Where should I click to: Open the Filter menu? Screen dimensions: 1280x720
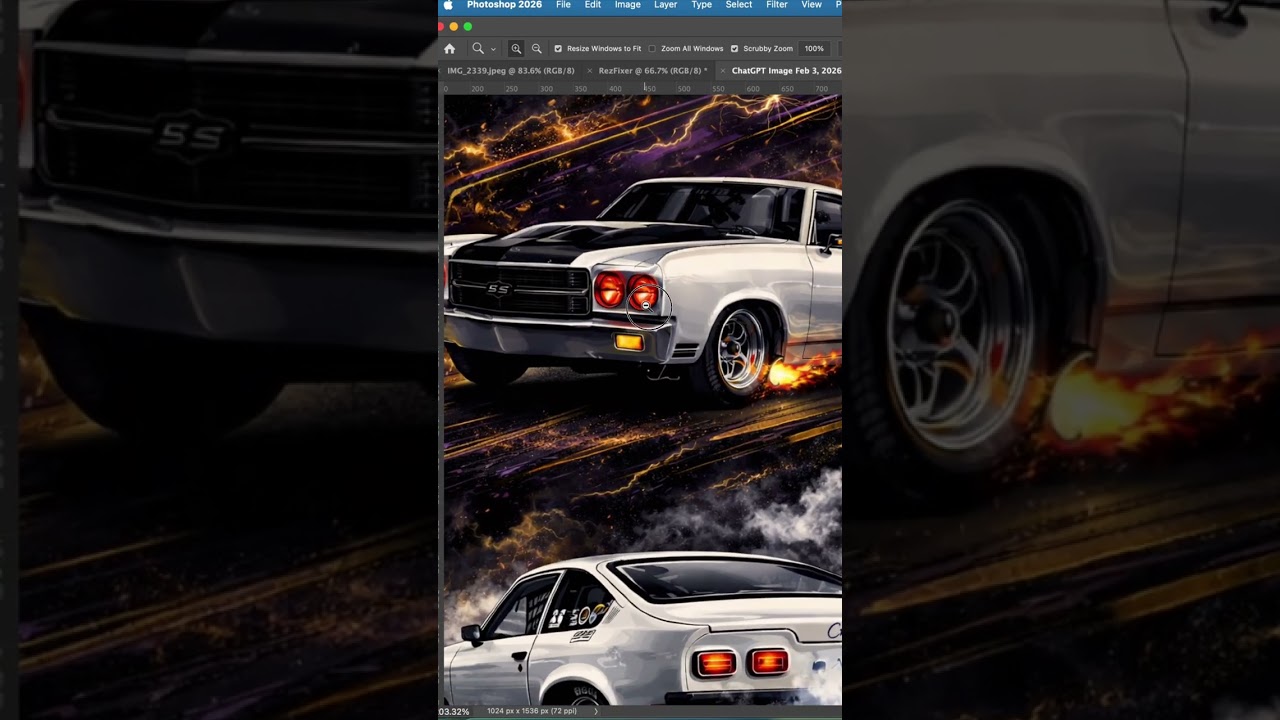pos(777,5)
